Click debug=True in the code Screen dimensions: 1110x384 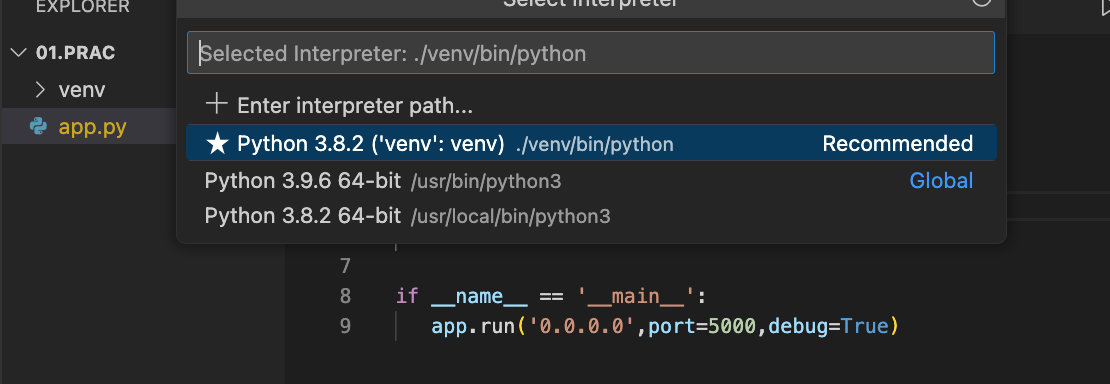[x=828, y=326]
